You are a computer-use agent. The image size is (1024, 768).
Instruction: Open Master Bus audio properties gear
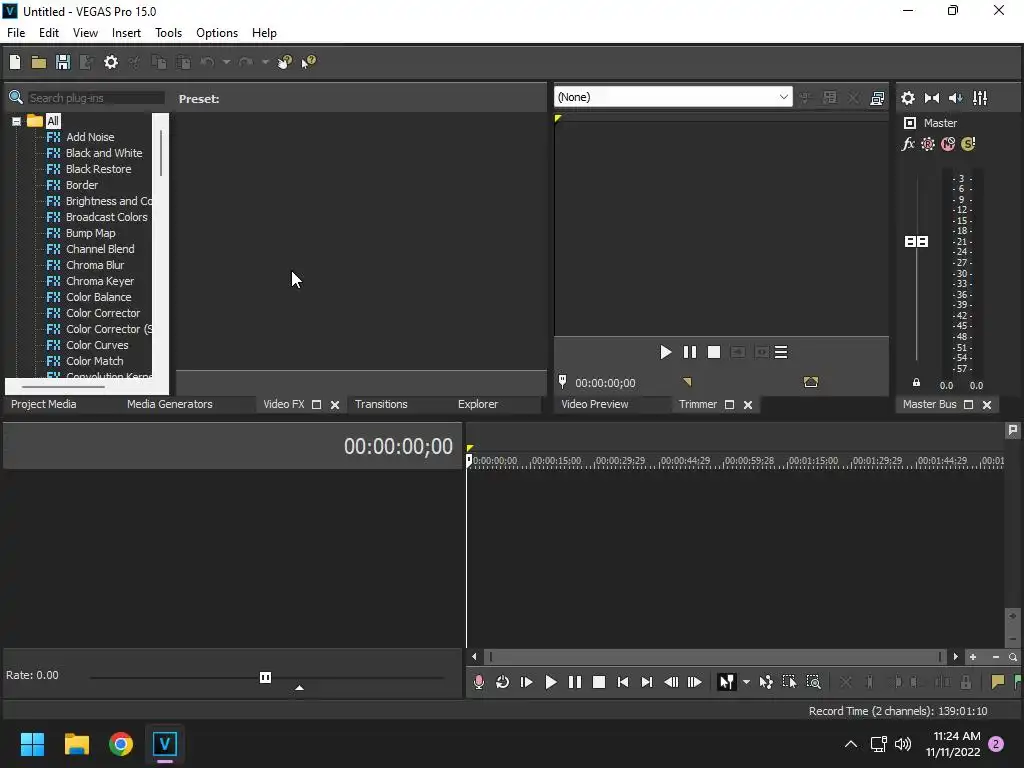click(x=908, y=98)
